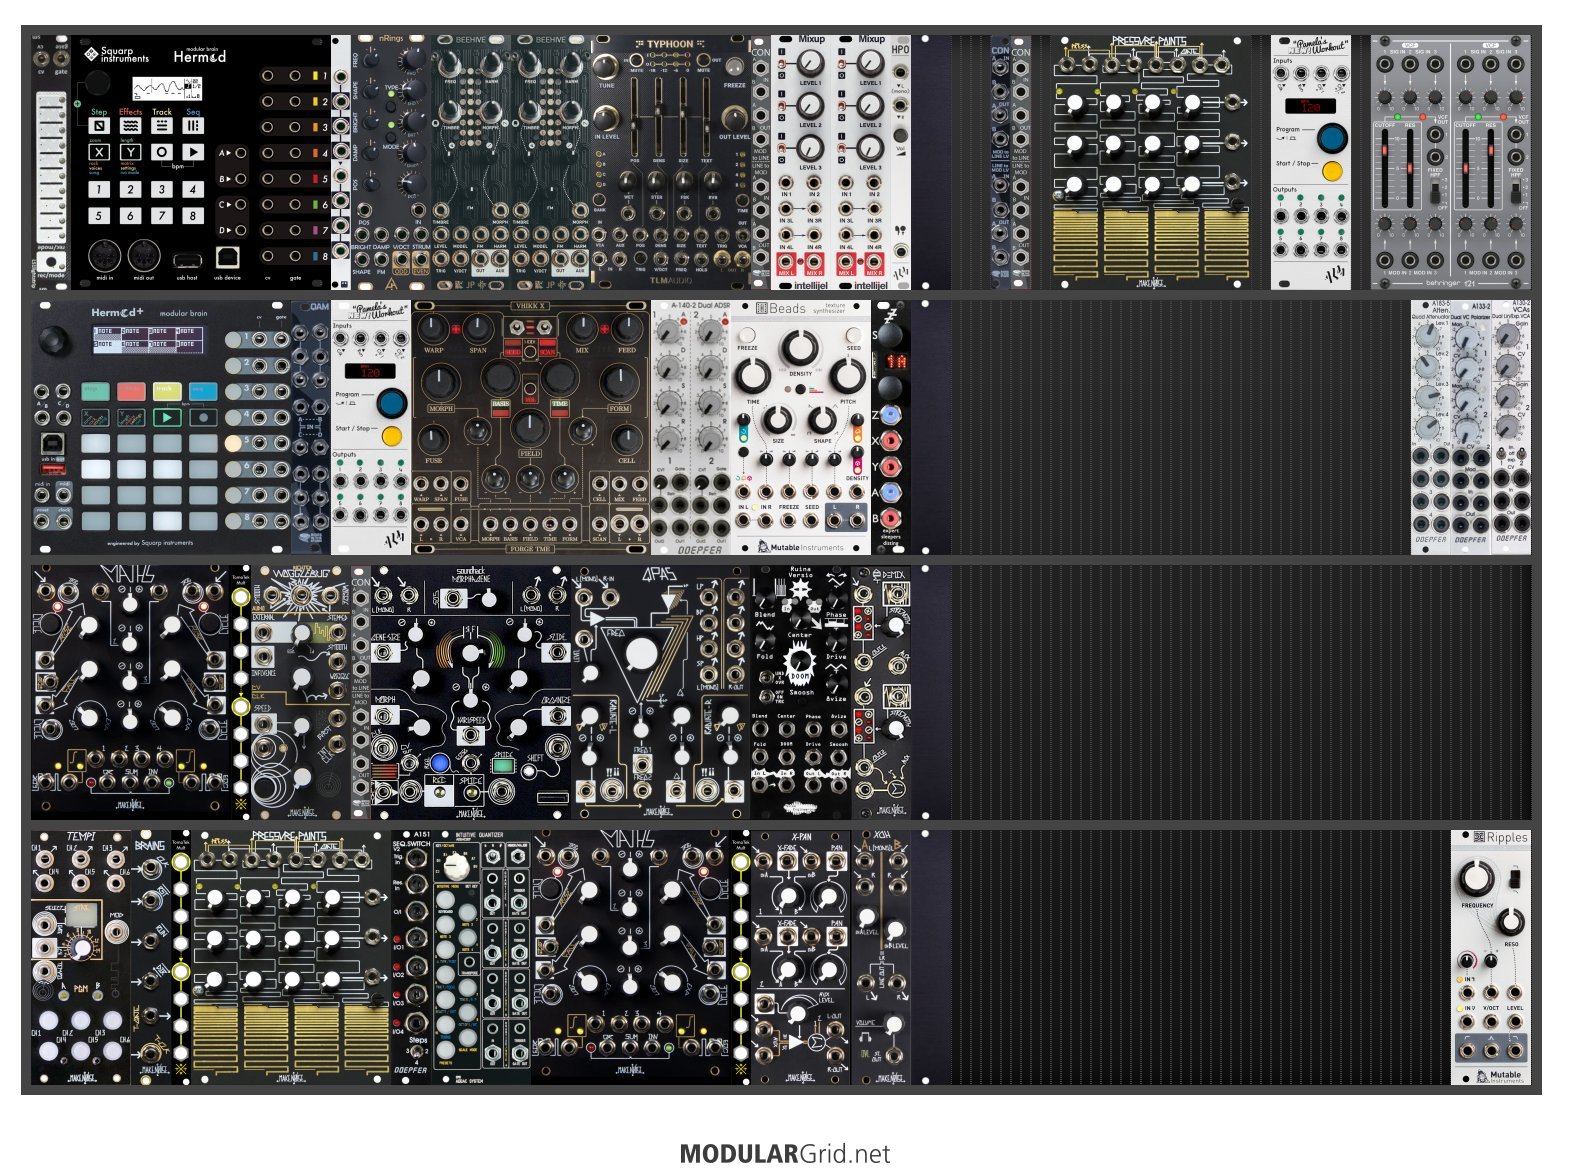Click the POS slider on Typhoon
Image resolution: width=1572 pixels, height=1175 pixels.
(x=635, y=115)
